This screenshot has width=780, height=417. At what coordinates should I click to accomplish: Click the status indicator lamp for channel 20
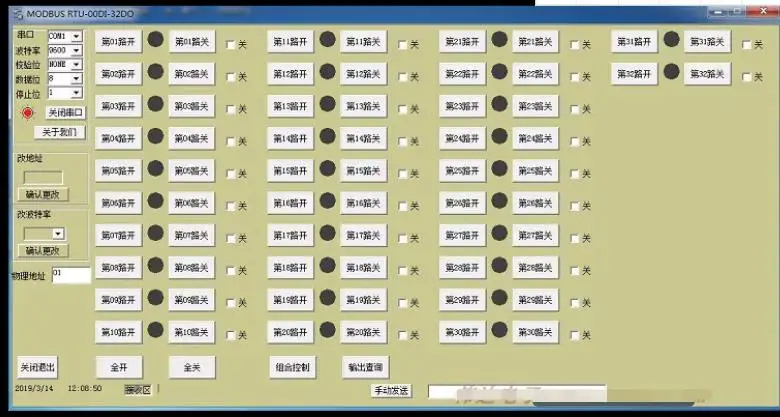coord(327,329)
